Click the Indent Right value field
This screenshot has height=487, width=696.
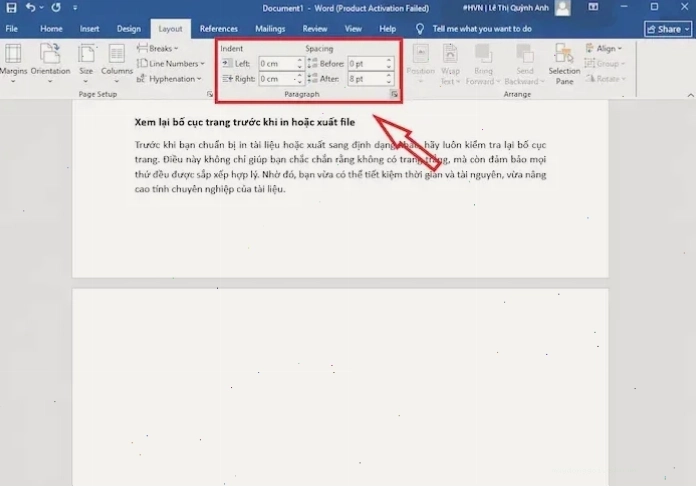click(x=277, y=79)
